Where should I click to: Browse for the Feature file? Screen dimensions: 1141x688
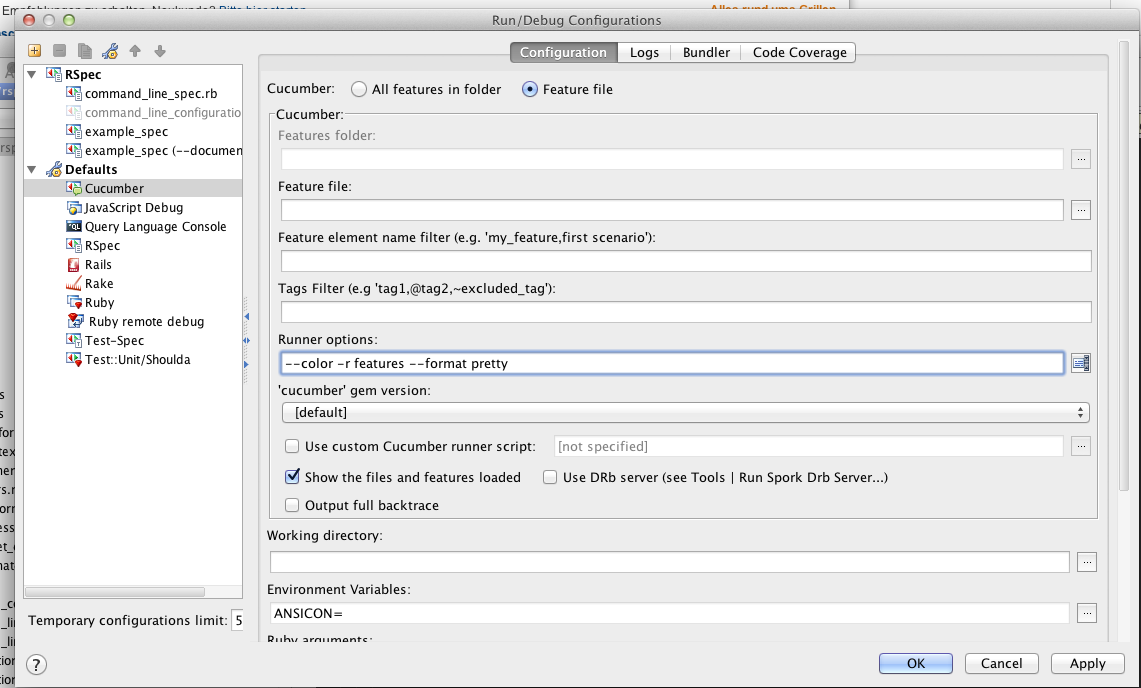pos(1081,210)
